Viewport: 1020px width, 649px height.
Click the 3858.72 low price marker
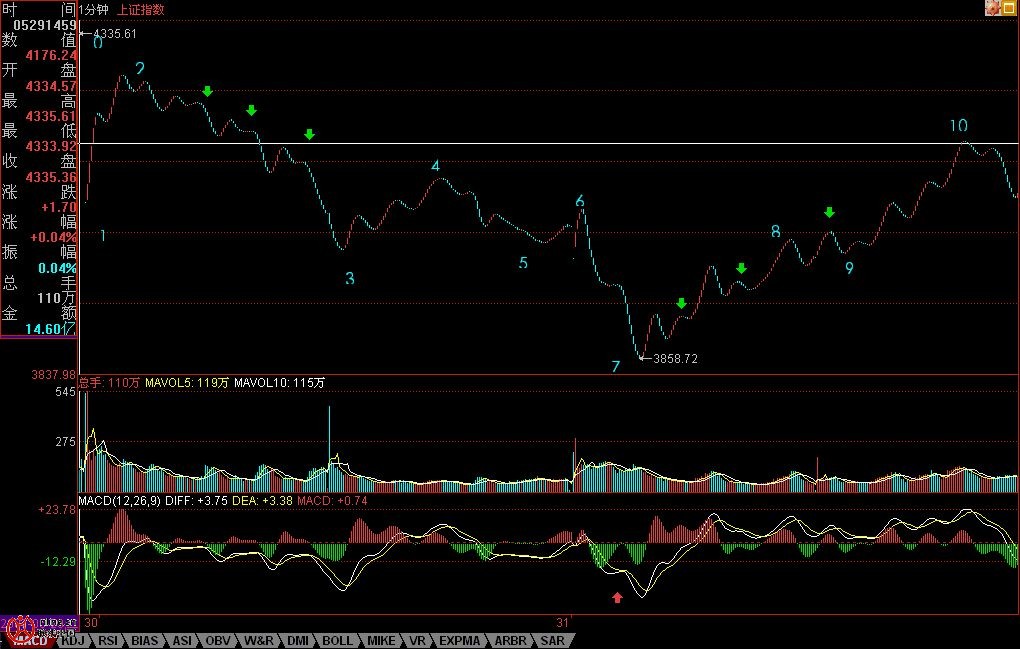[x=674, y=359]
